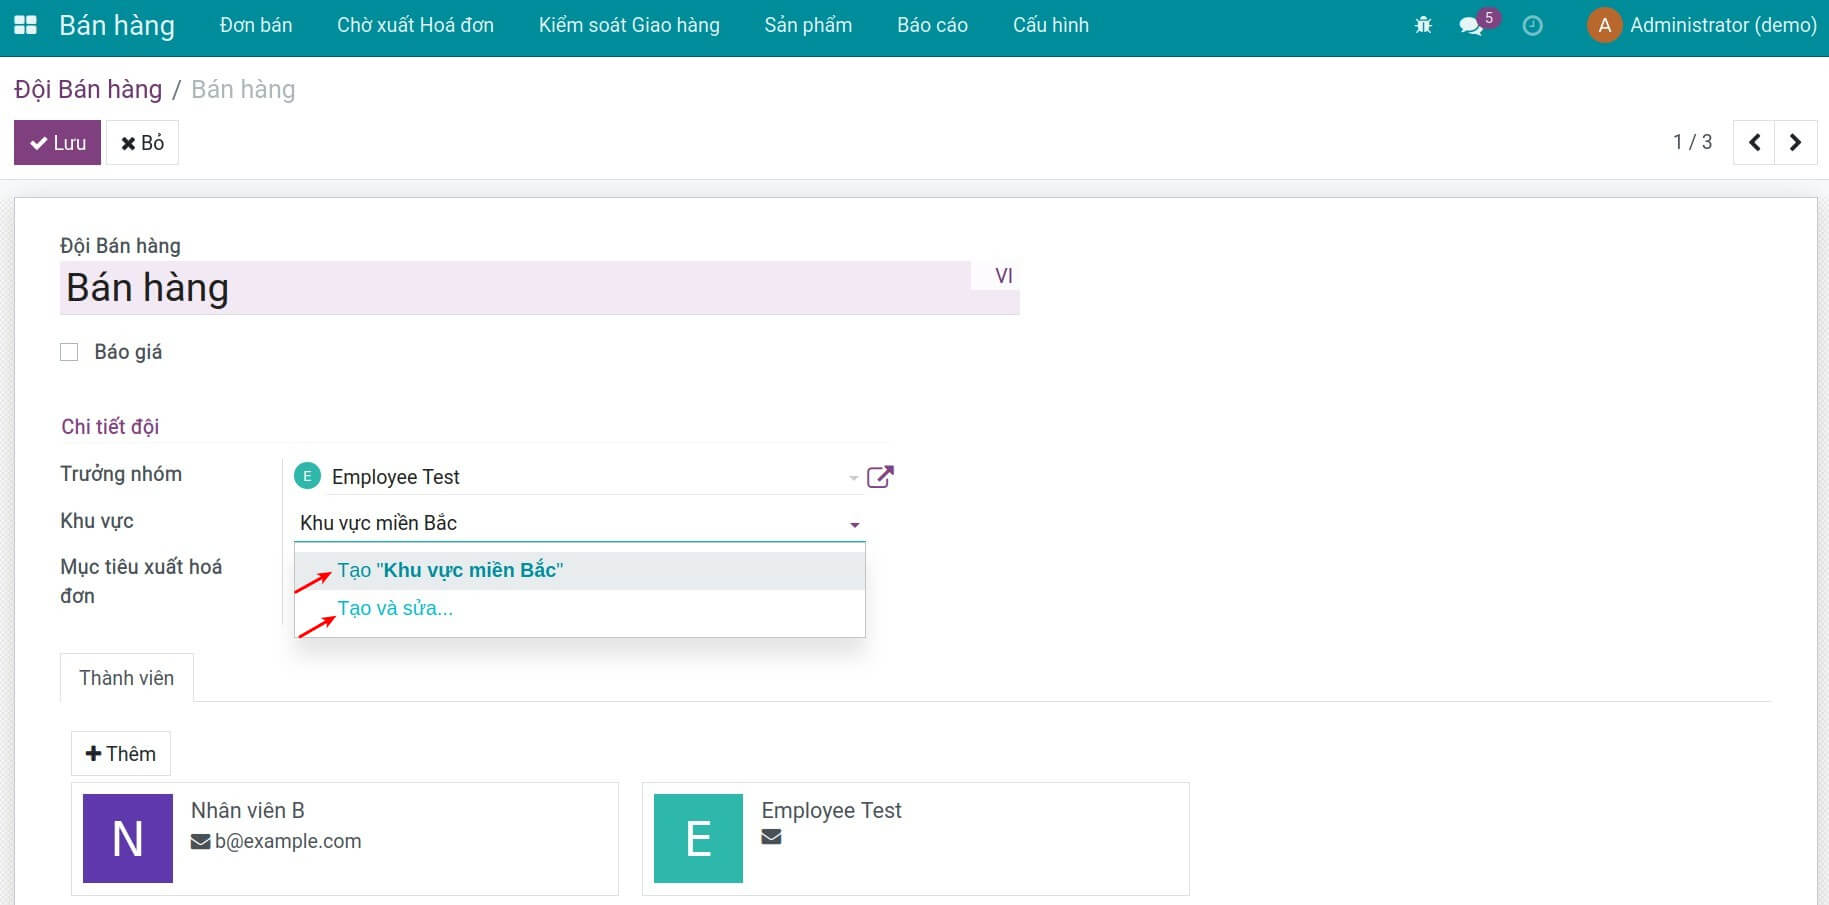1829x905 pixels.
Task: Open the activities clock icon
Action: [1532, 26]
